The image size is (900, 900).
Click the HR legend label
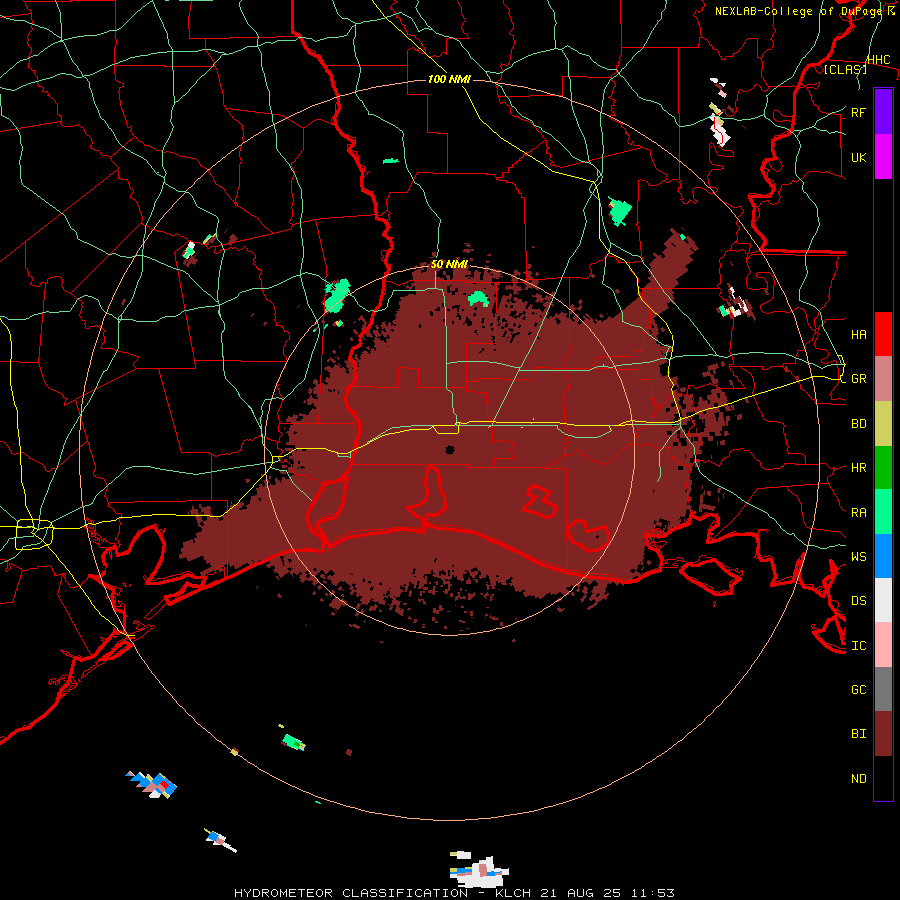[858, 468]
